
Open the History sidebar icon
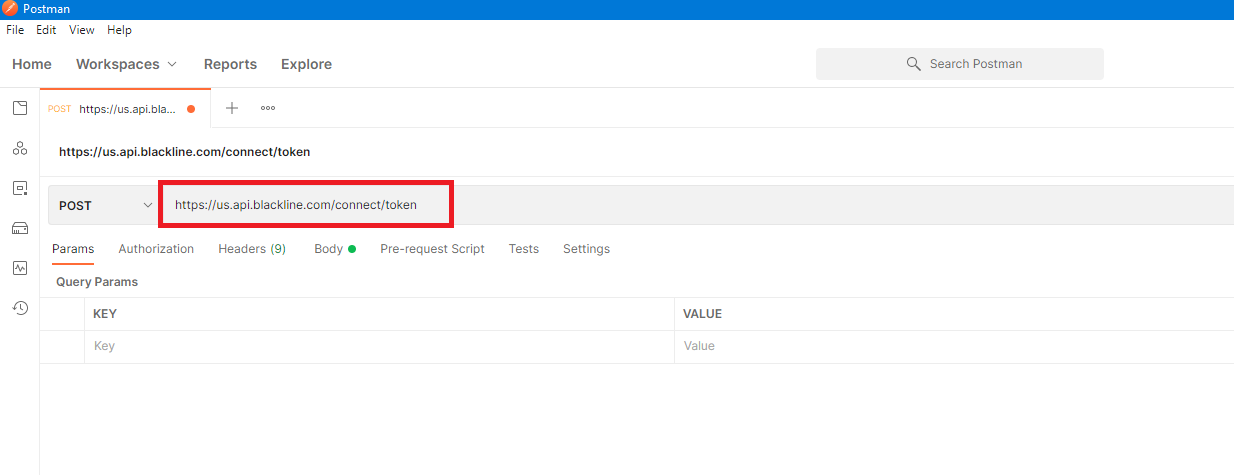(20, 308)
